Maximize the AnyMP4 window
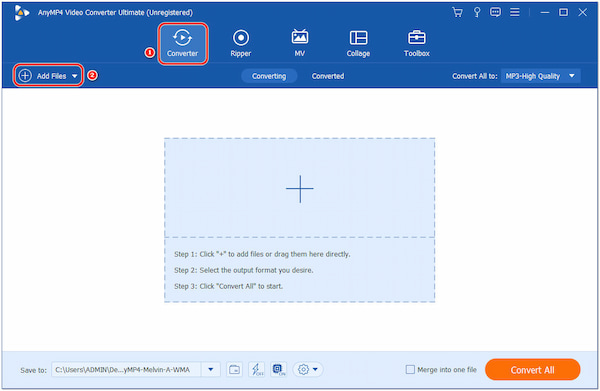The image size is (600, 391). tap(563, 12)
